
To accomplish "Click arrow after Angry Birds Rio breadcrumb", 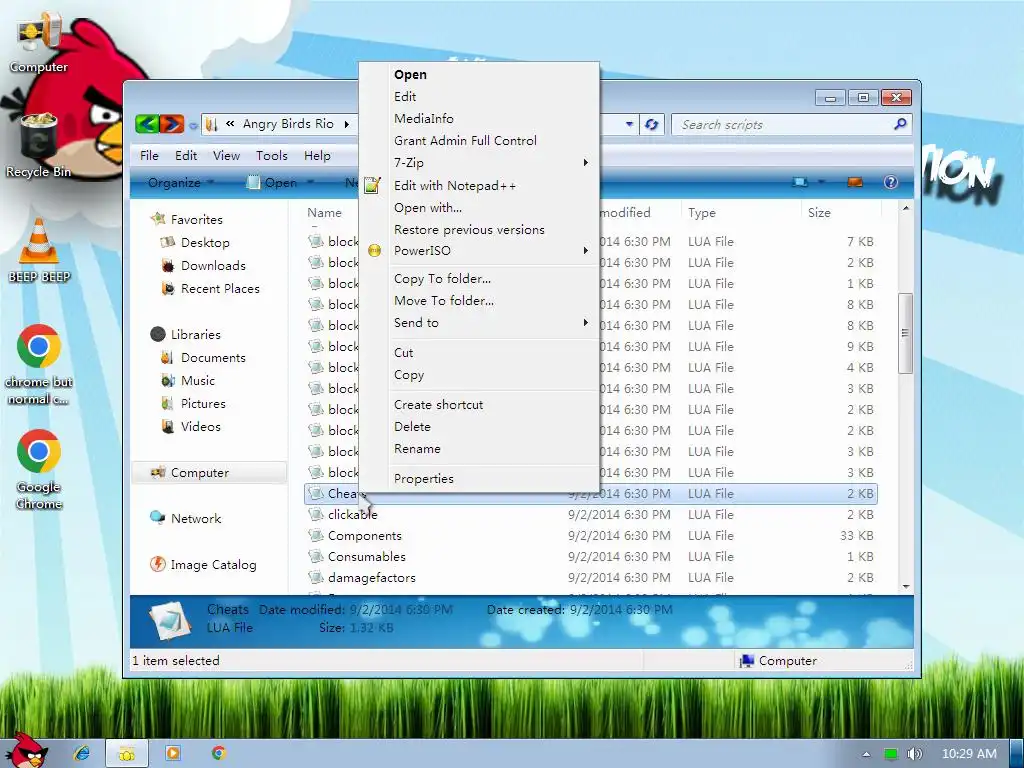I will [x=347, y=124].
